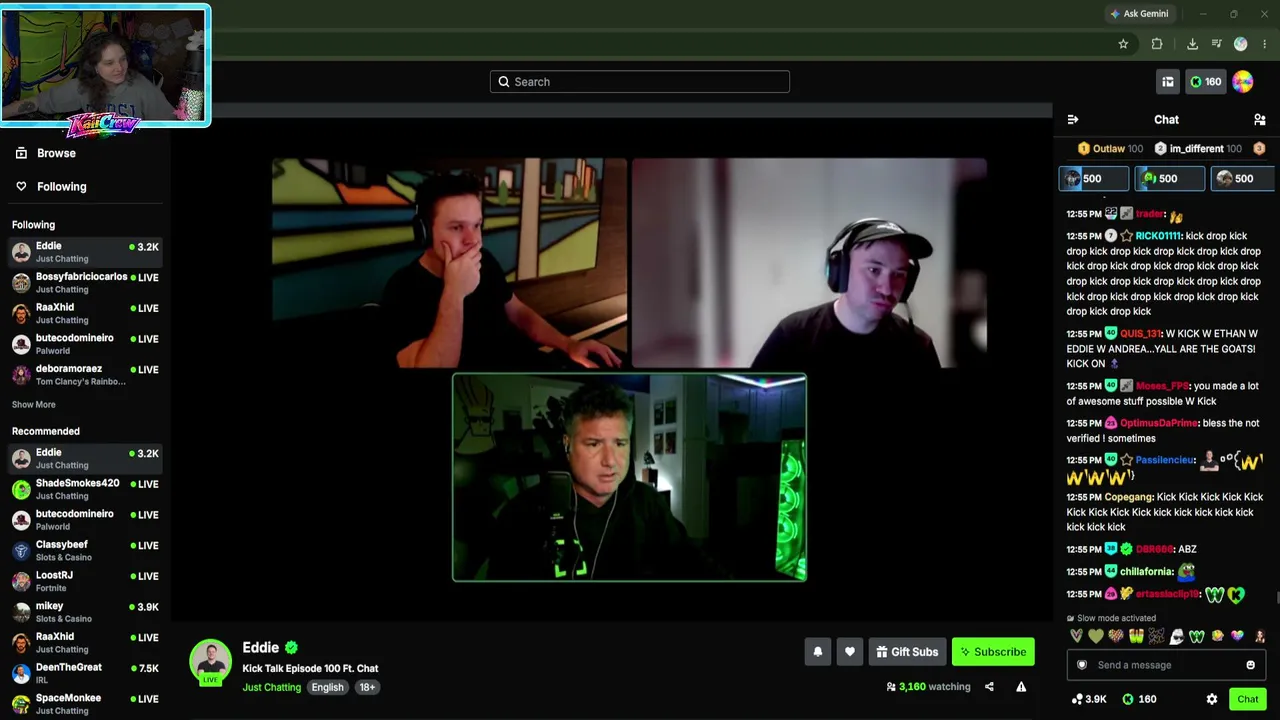Viewport: 1280px width, 720px height.
Task: Select Outlaw on the chat leaderboard
Action: tap(1110, 149)
